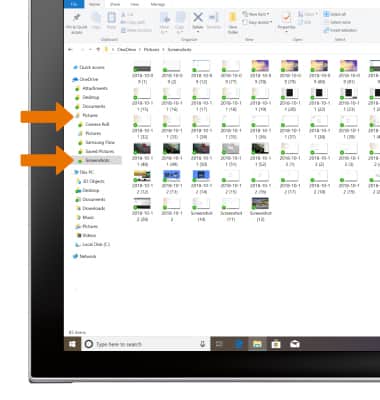The image size is (380, 400).
Task: Open Videos under This PC
Action: (x=87, y=235)
